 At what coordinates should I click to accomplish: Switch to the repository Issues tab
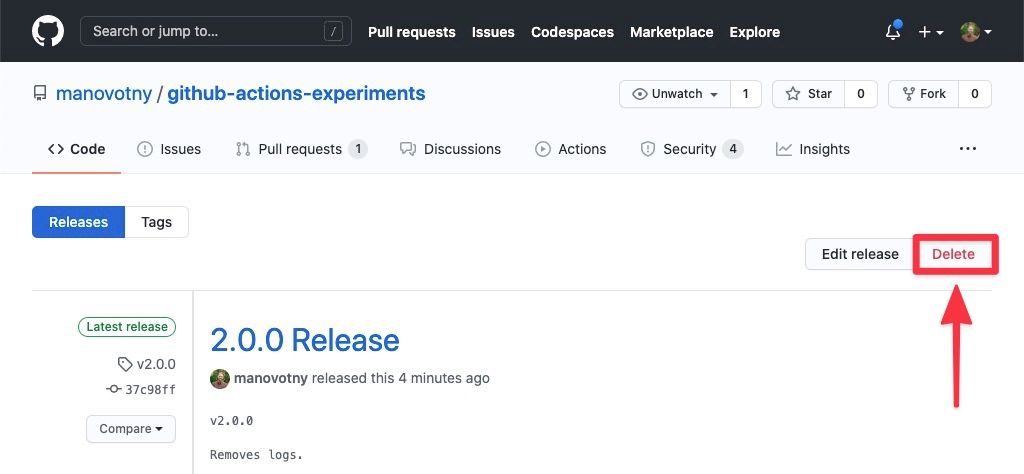tap(169, 149)
